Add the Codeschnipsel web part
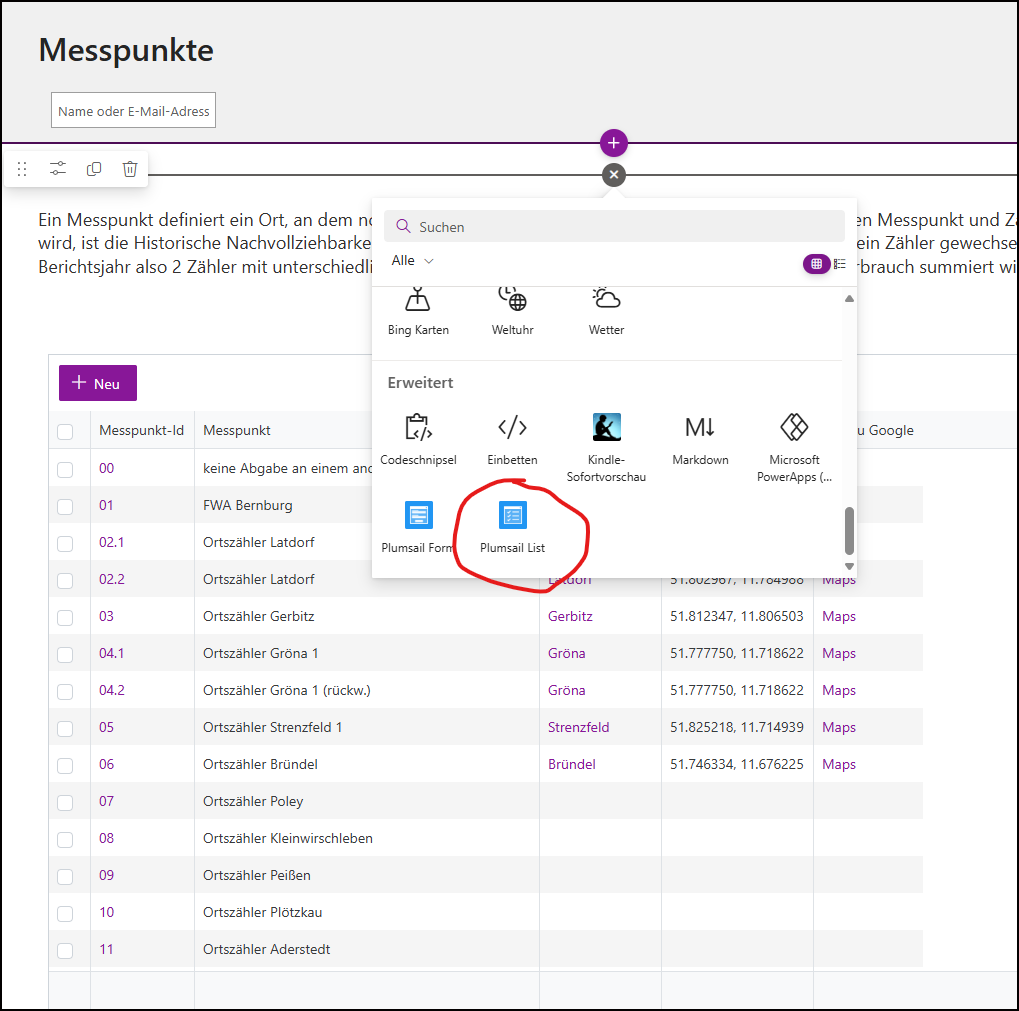 pyautogui.click(x=418, y=439)
